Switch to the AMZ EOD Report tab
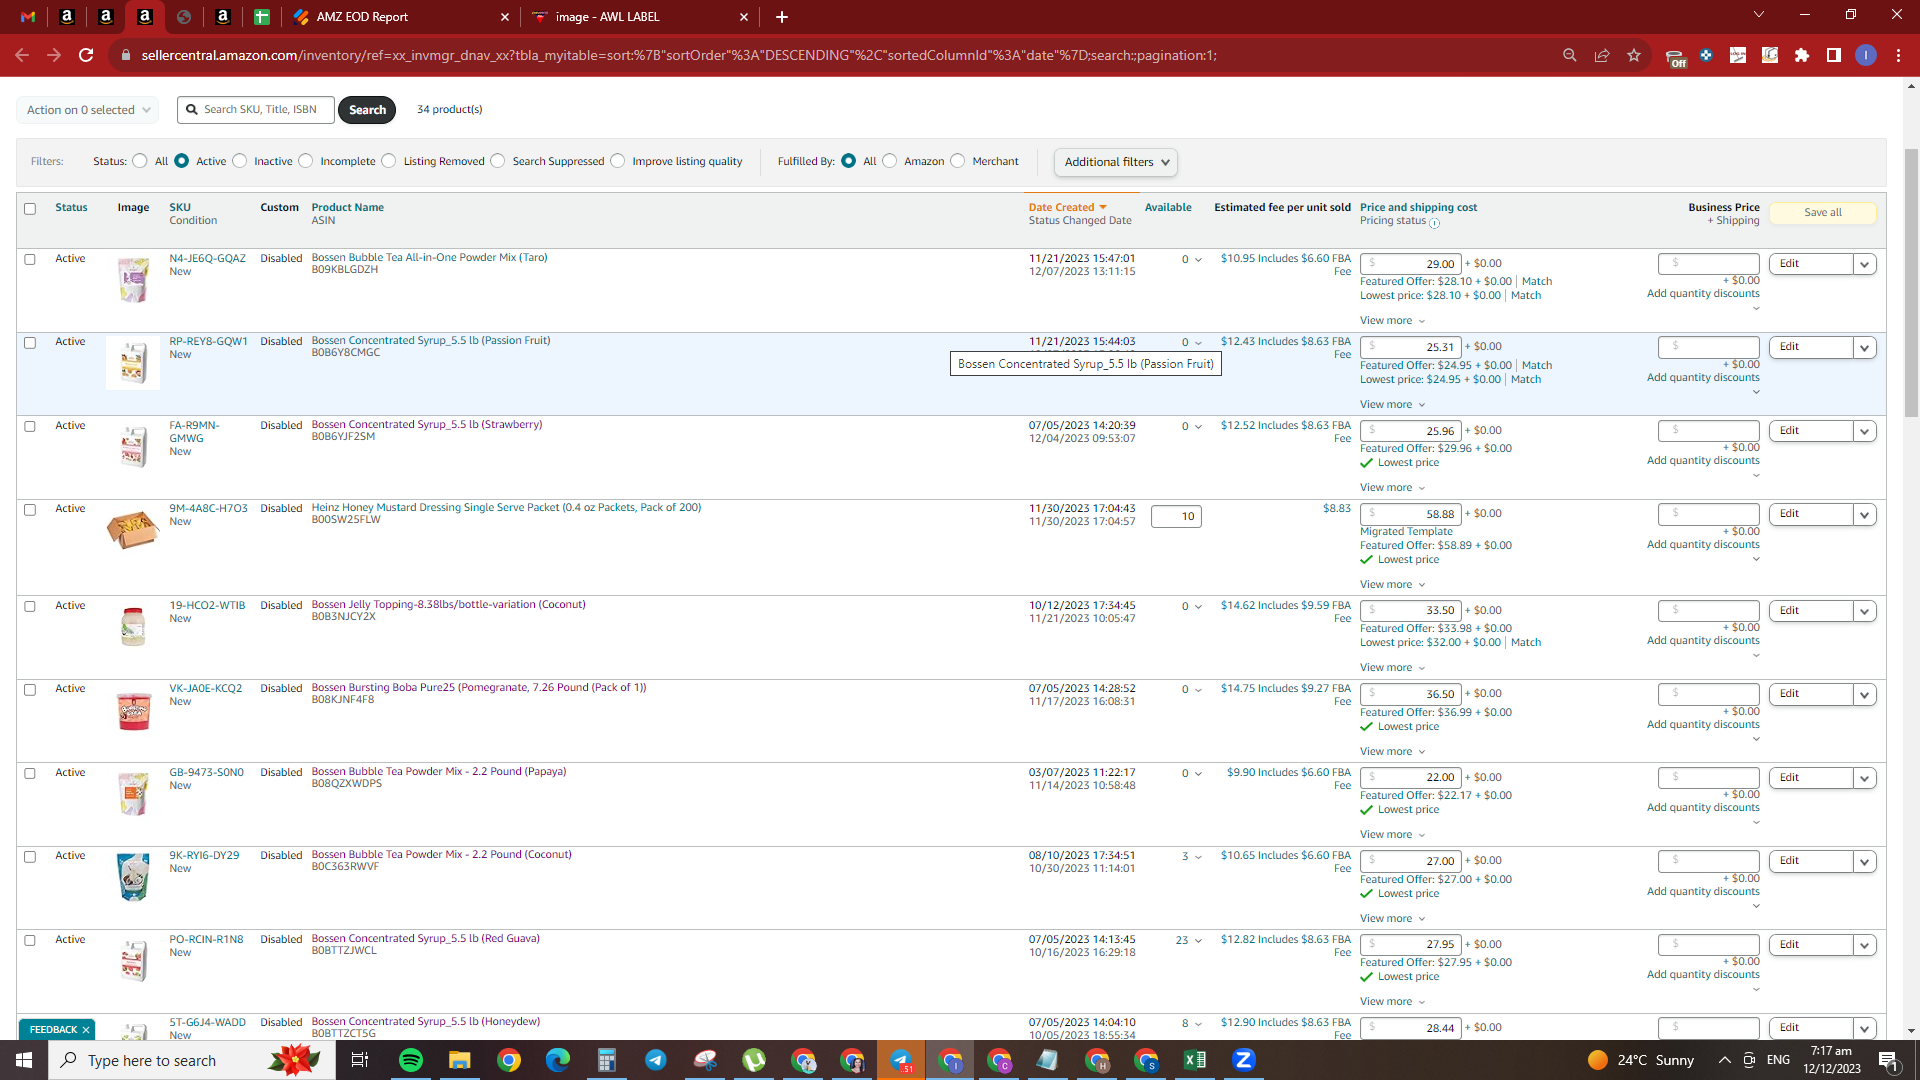This screenshot has height=1080, width=1920. click(402, 17)
